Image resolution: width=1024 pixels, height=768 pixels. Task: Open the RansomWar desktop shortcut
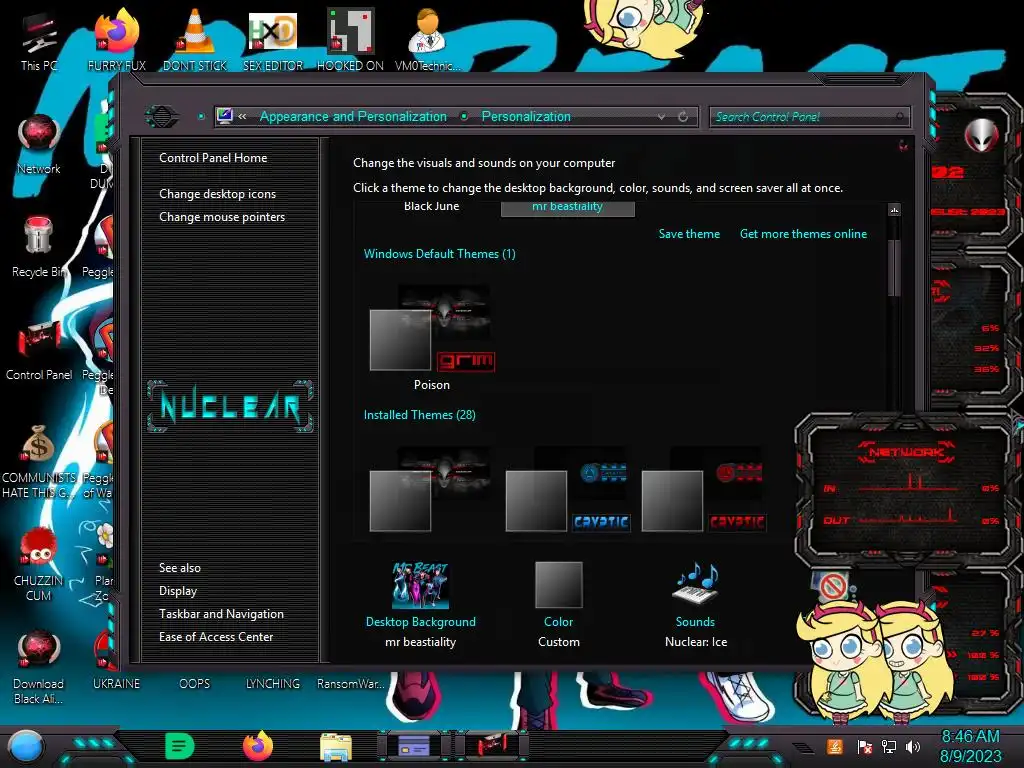(351, 684)
